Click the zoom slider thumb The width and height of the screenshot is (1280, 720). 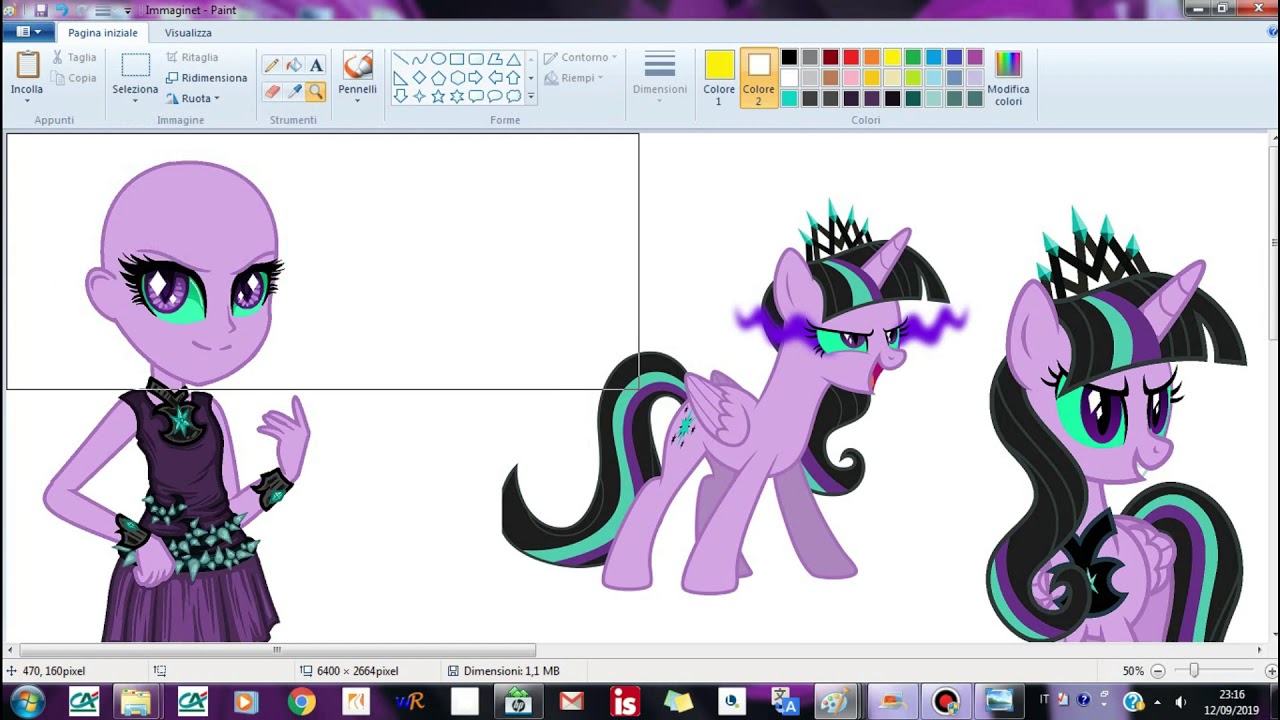click(x=1193, y=671)
